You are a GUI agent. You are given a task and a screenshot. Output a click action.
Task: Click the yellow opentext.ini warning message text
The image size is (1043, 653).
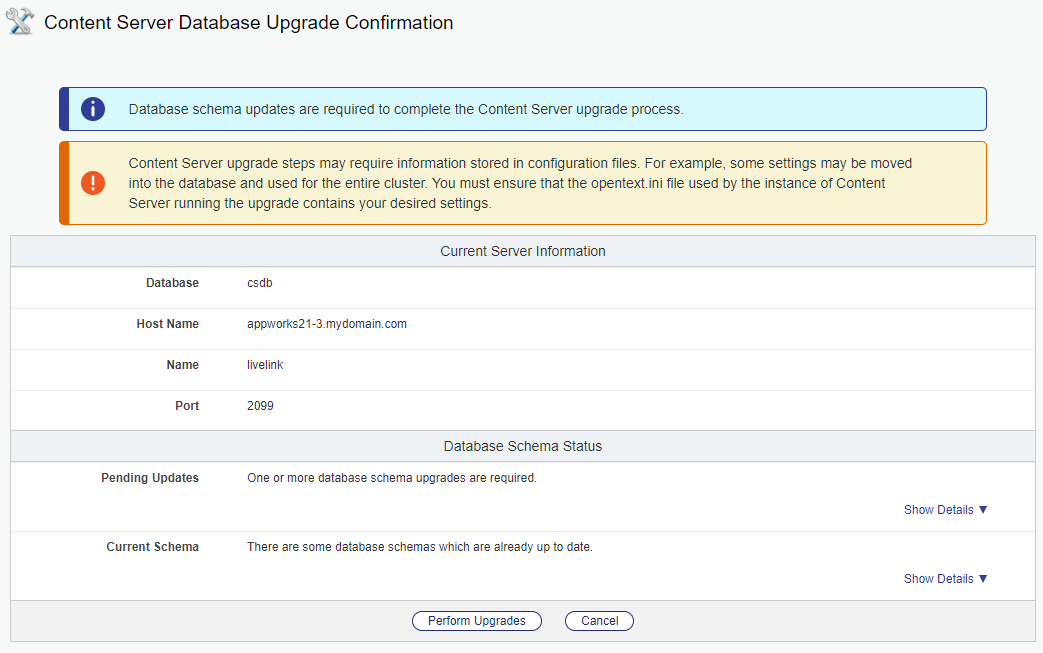click(520, 183)
